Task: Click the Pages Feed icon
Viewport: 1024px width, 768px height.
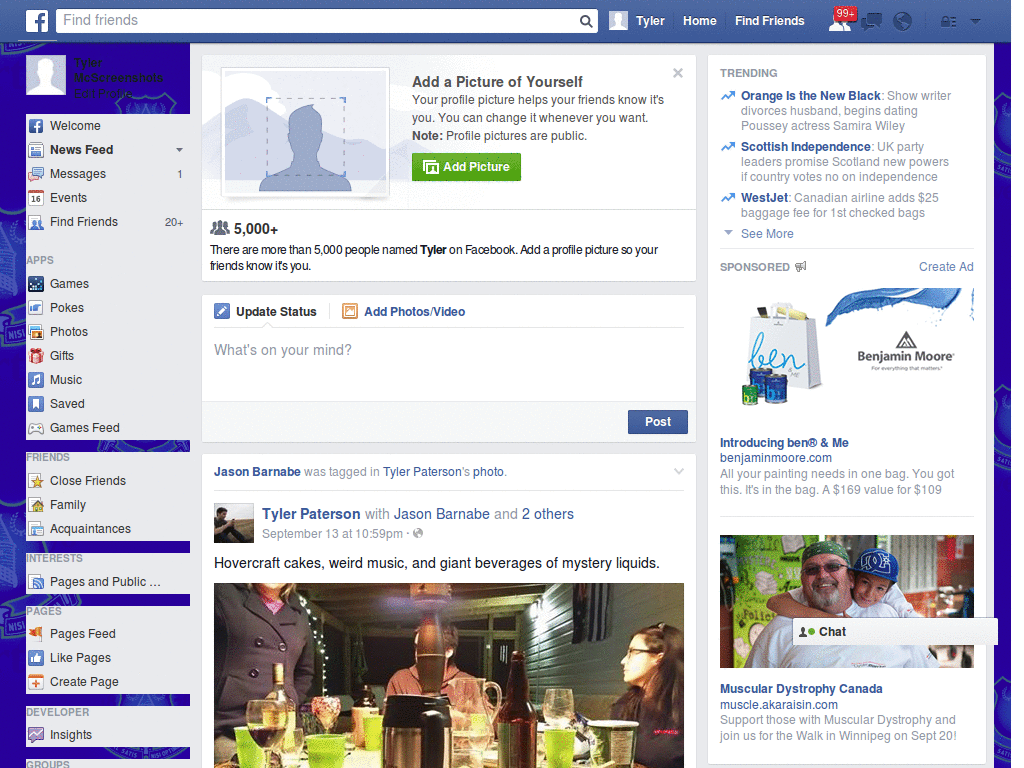Action: (36, 633)
